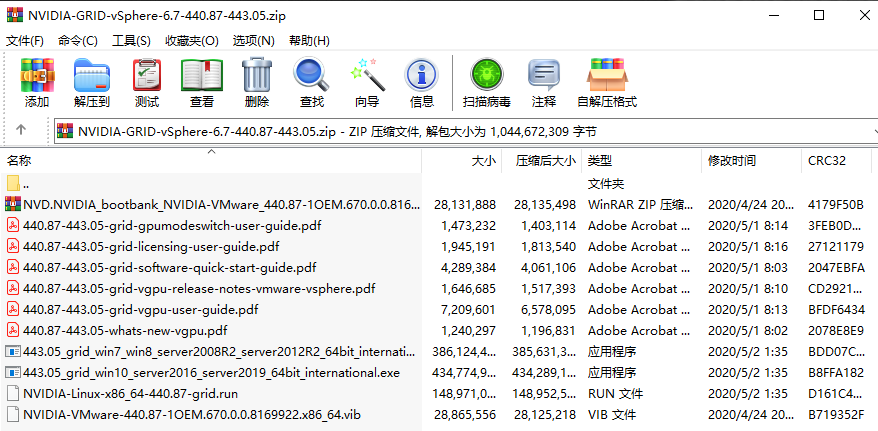
Task: Select the parent folder '..' icon
Action: (13, 184)
